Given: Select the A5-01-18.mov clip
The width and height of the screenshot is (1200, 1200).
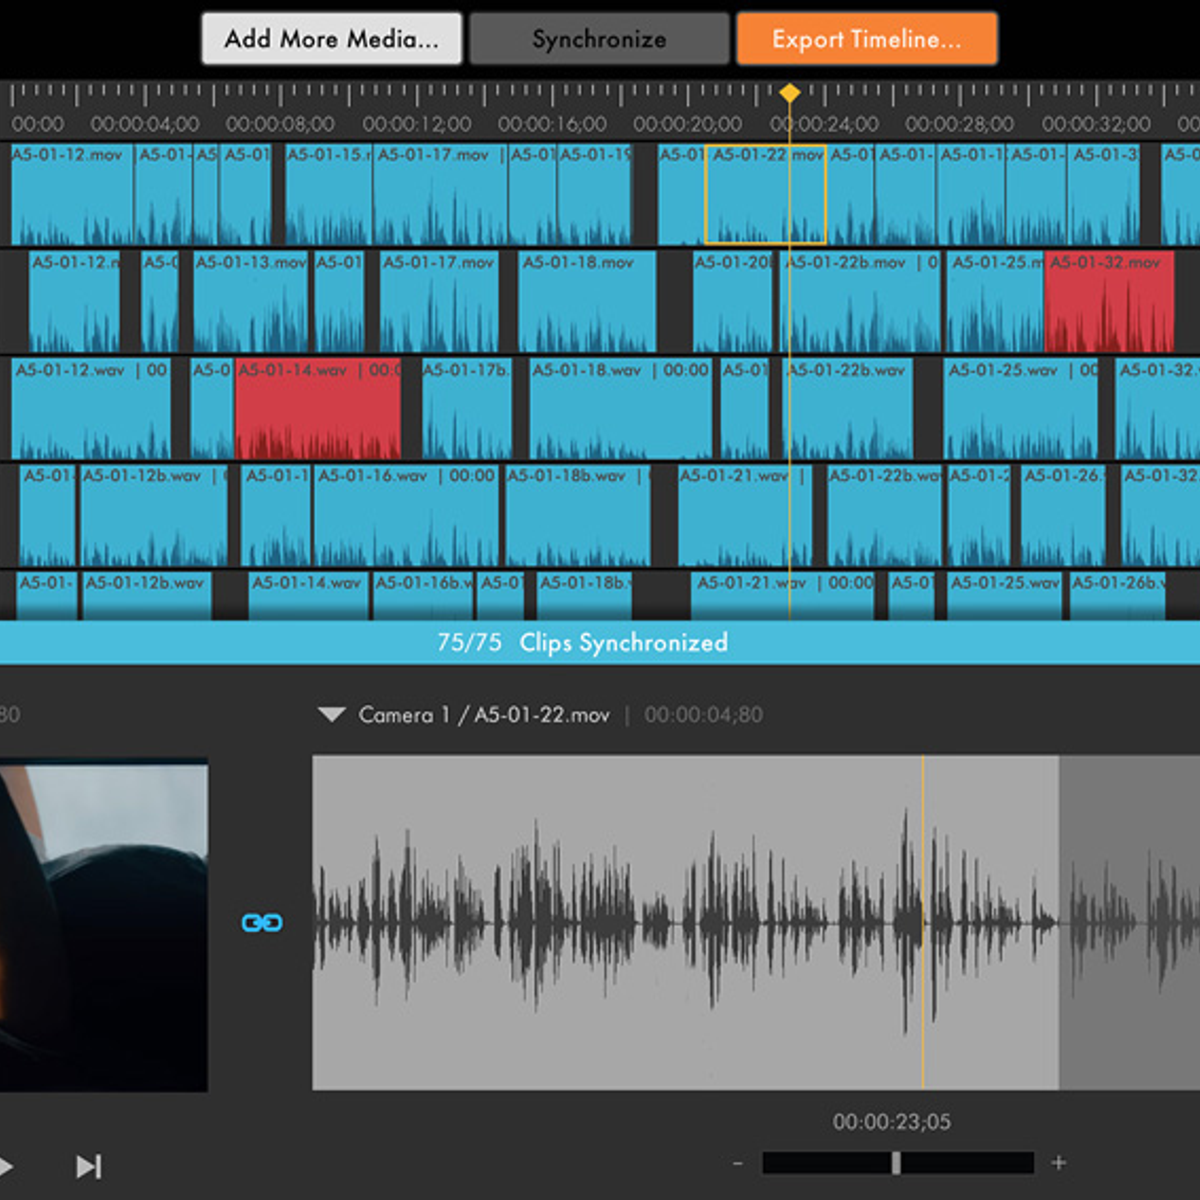Looking at the screenshot, I should tap(586, 302).
